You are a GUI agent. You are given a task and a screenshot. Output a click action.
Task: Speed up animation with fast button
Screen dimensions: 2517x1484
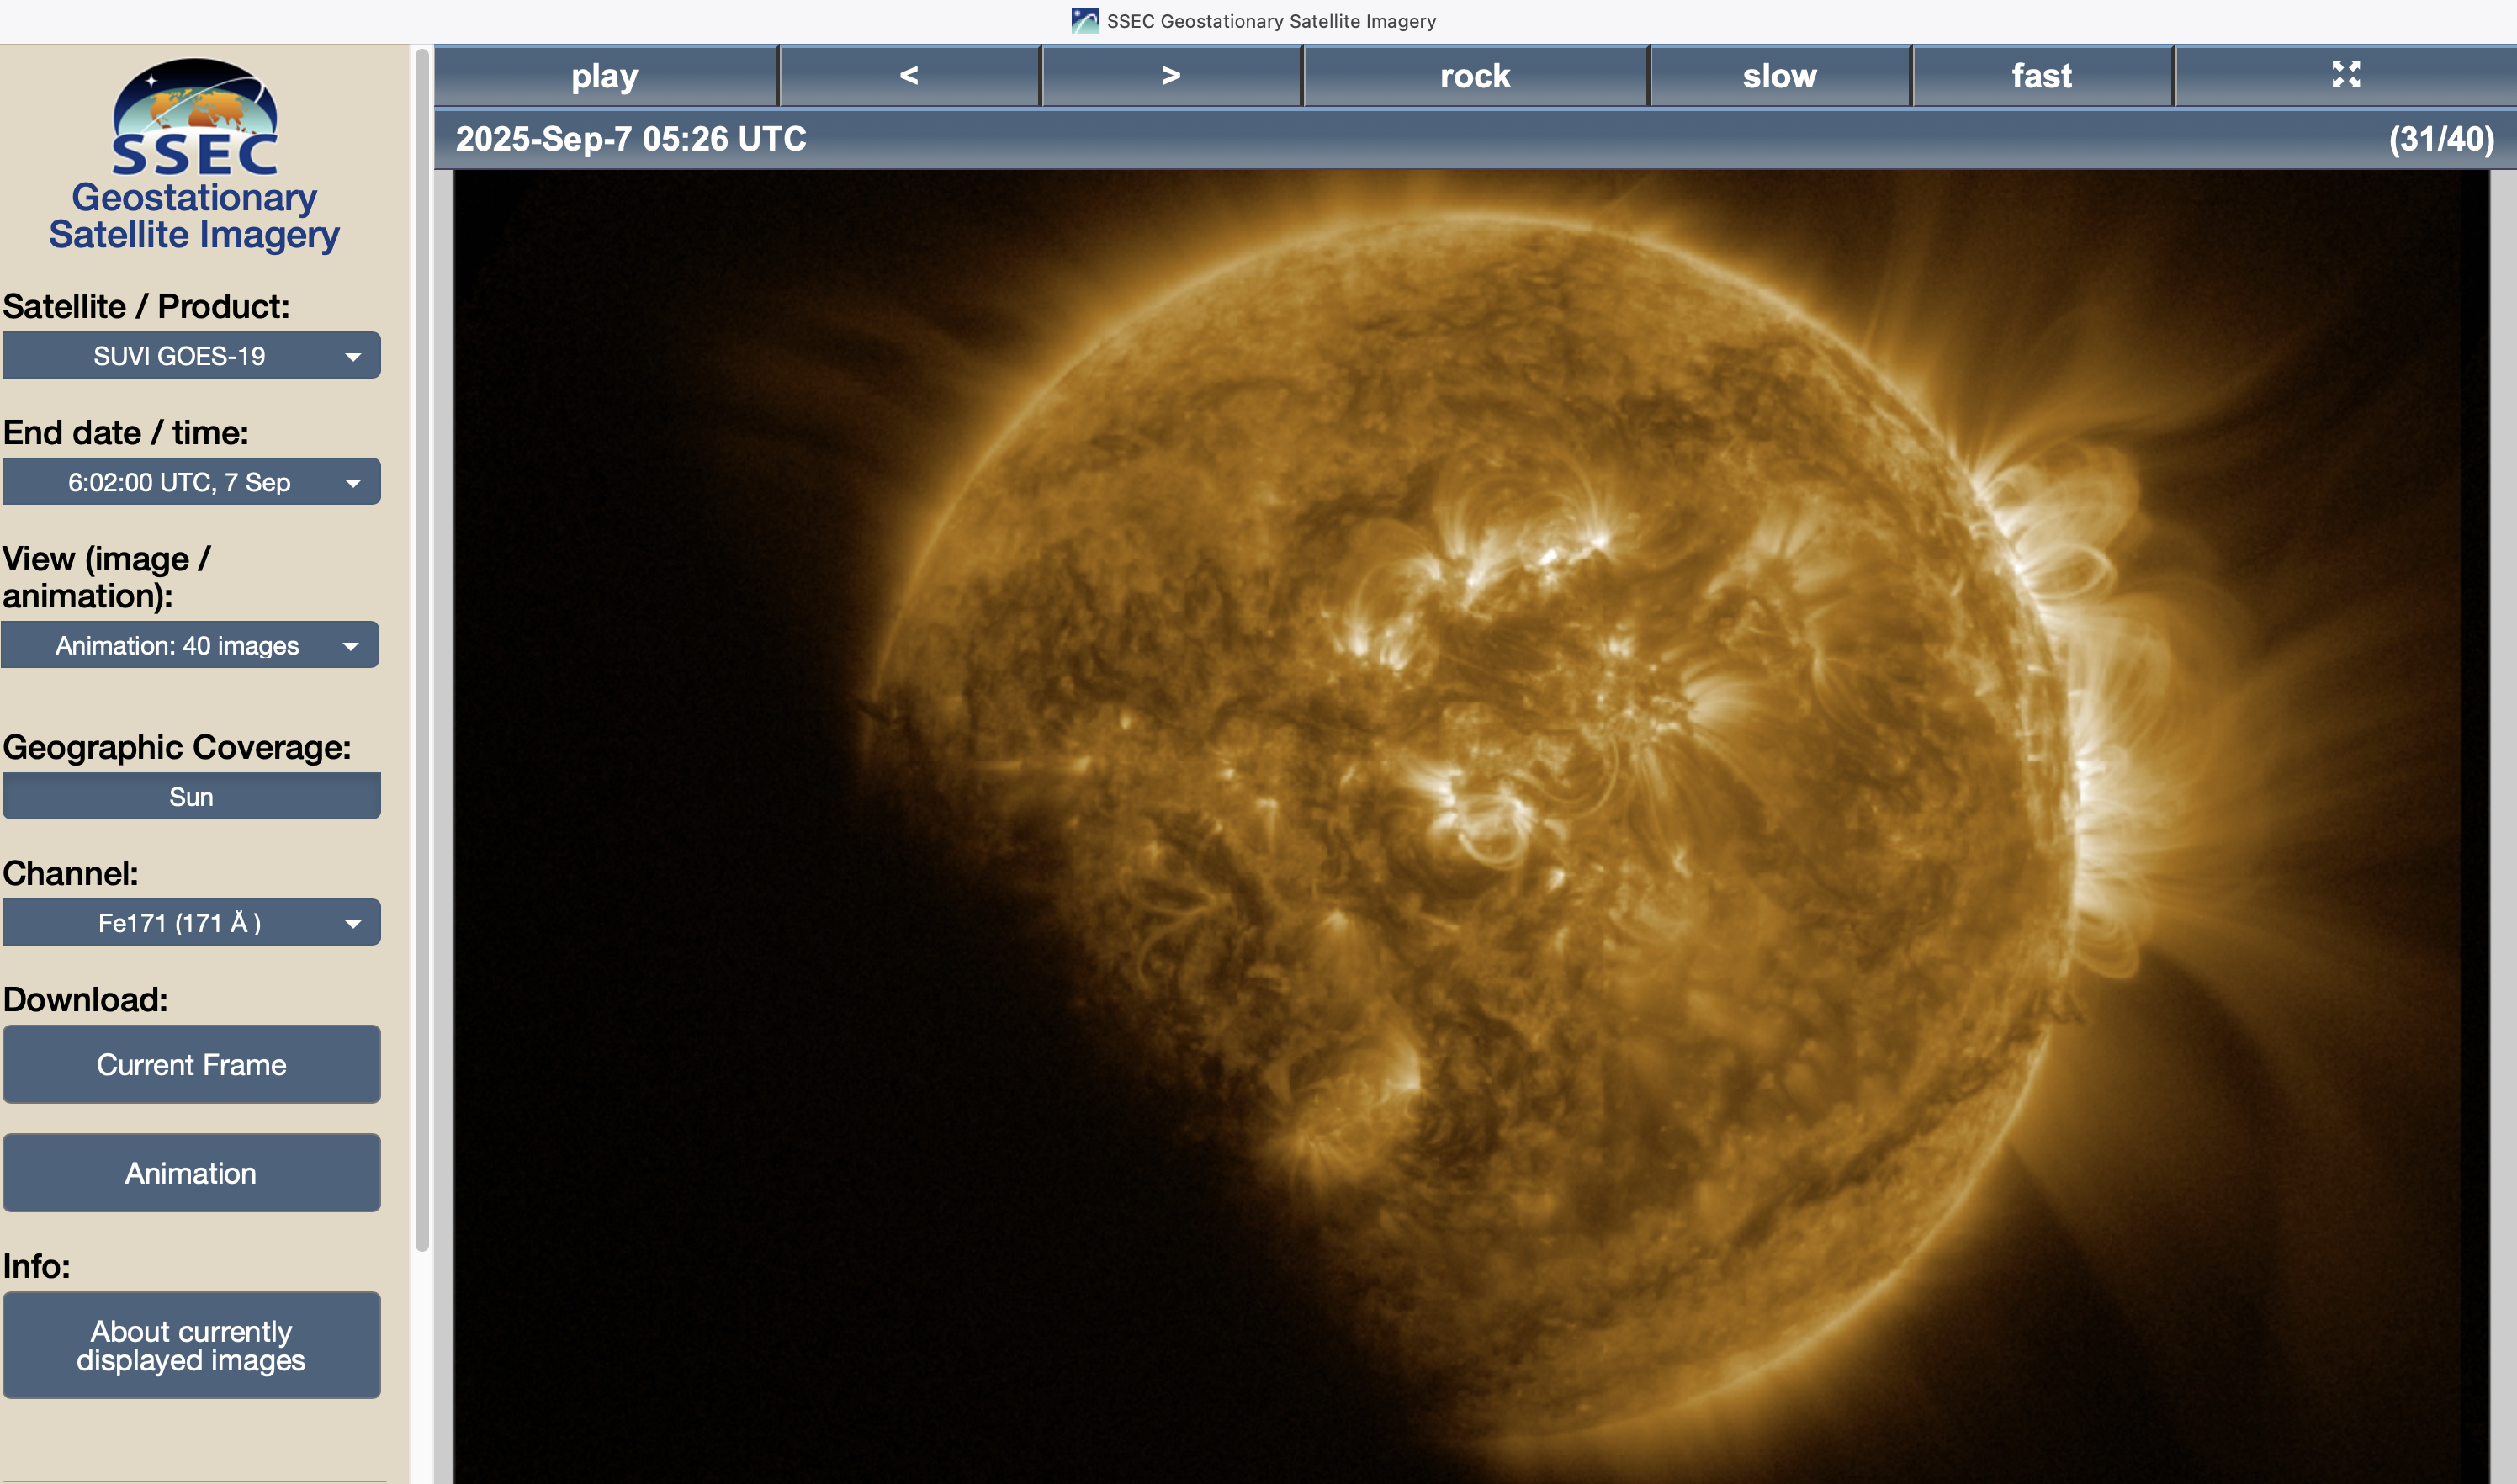[2041, 75]
